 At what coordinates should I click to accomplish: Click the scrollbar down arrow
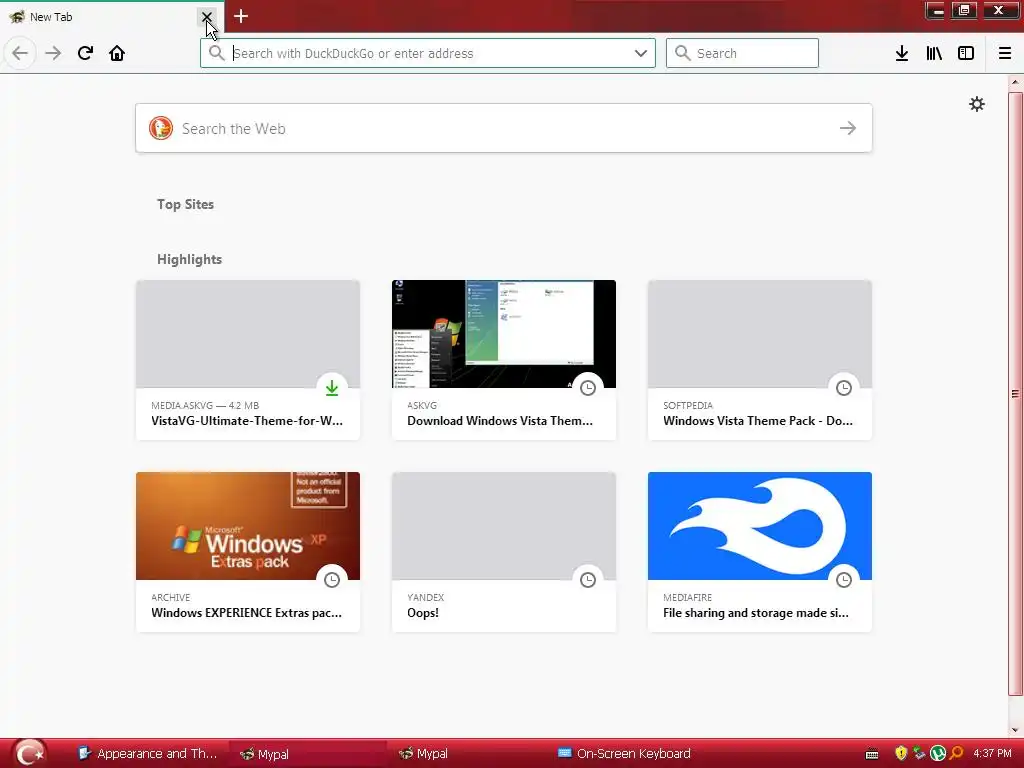pyautogui.click(x=1015, y=730)
